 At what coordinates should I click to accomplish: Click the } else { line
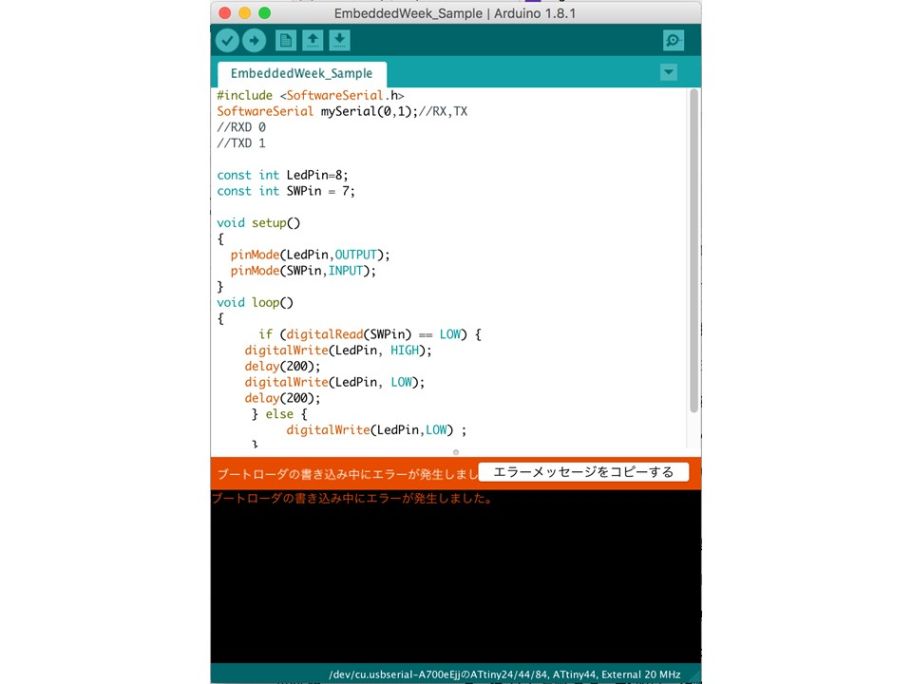pos(279,414)
